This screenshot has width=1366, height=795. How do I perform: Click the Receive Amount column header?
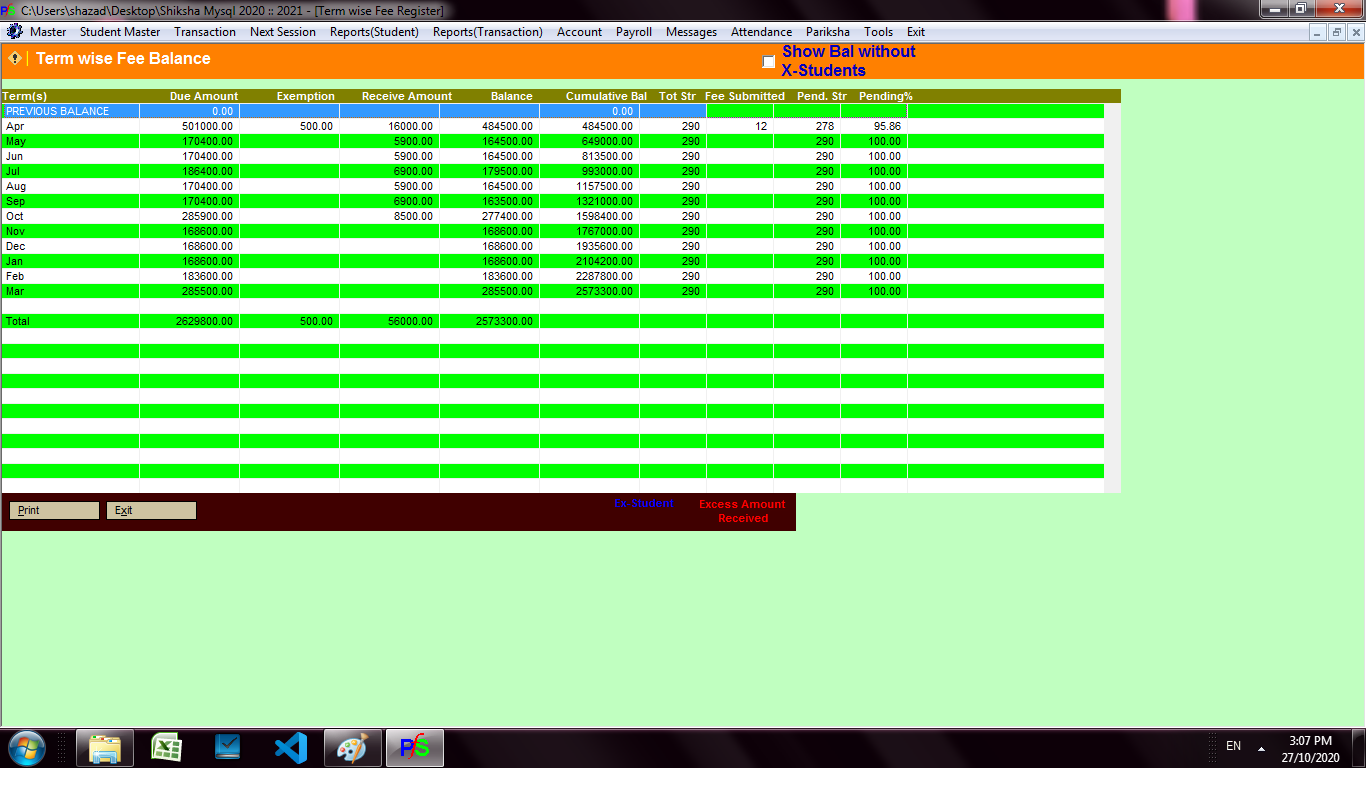tap(407, 96)
